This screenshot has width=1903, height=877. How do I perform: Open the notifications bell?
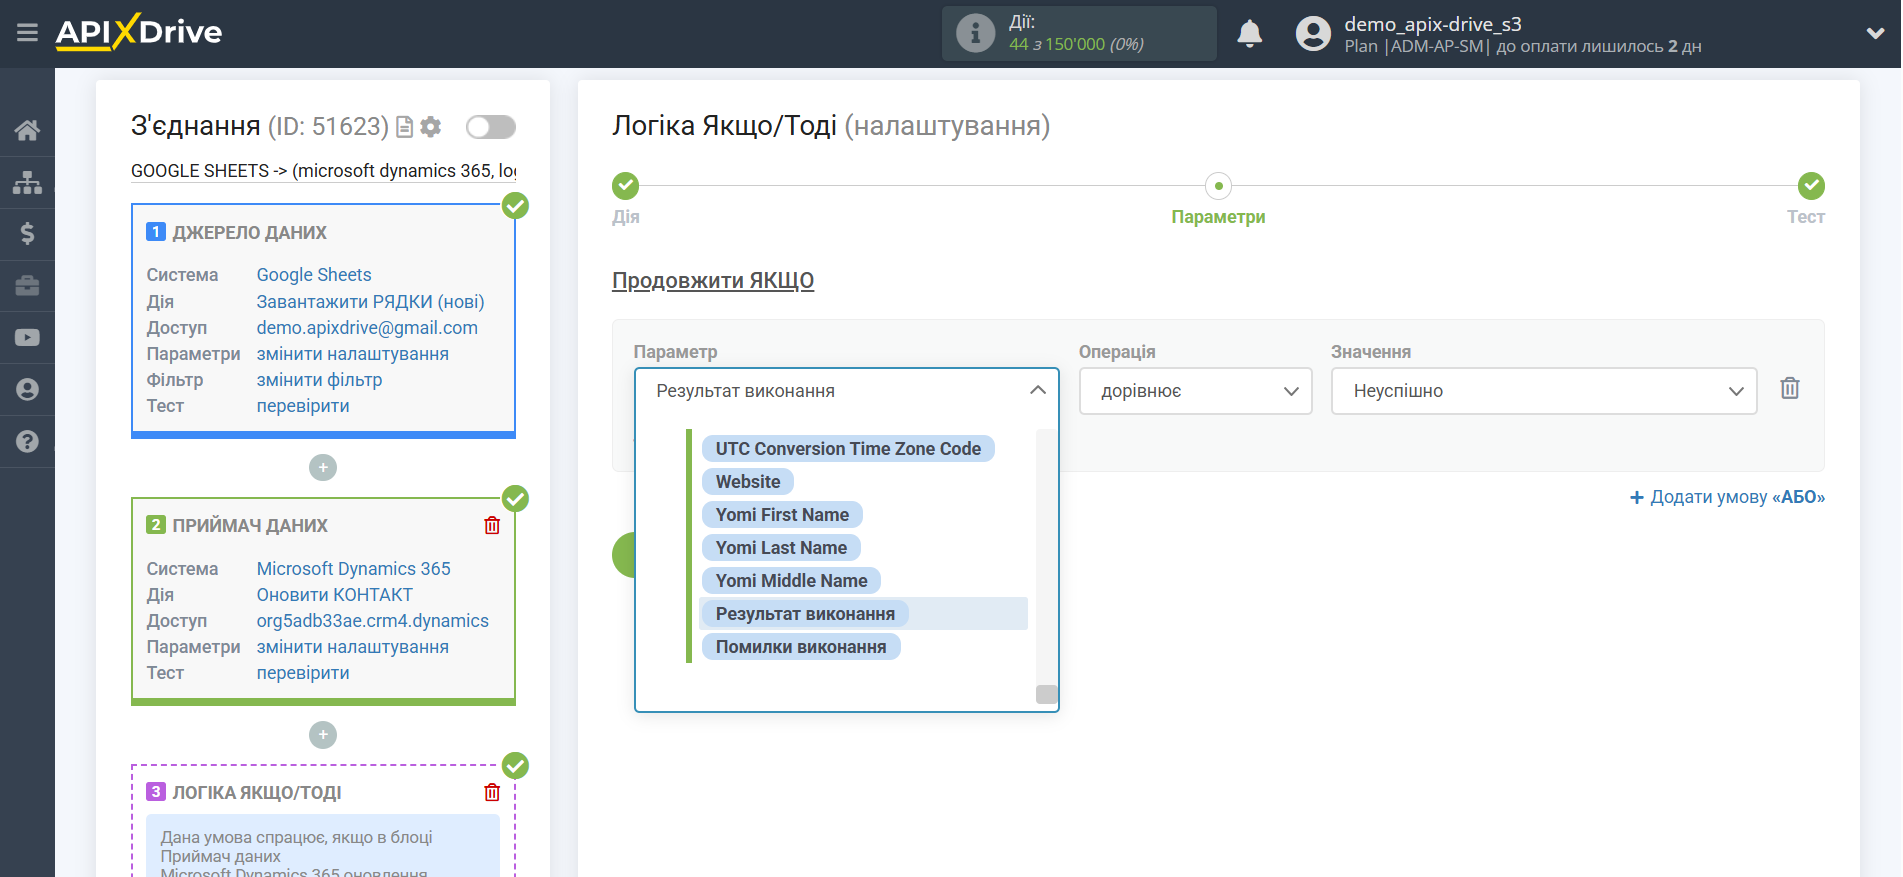tap(1249, 33)
